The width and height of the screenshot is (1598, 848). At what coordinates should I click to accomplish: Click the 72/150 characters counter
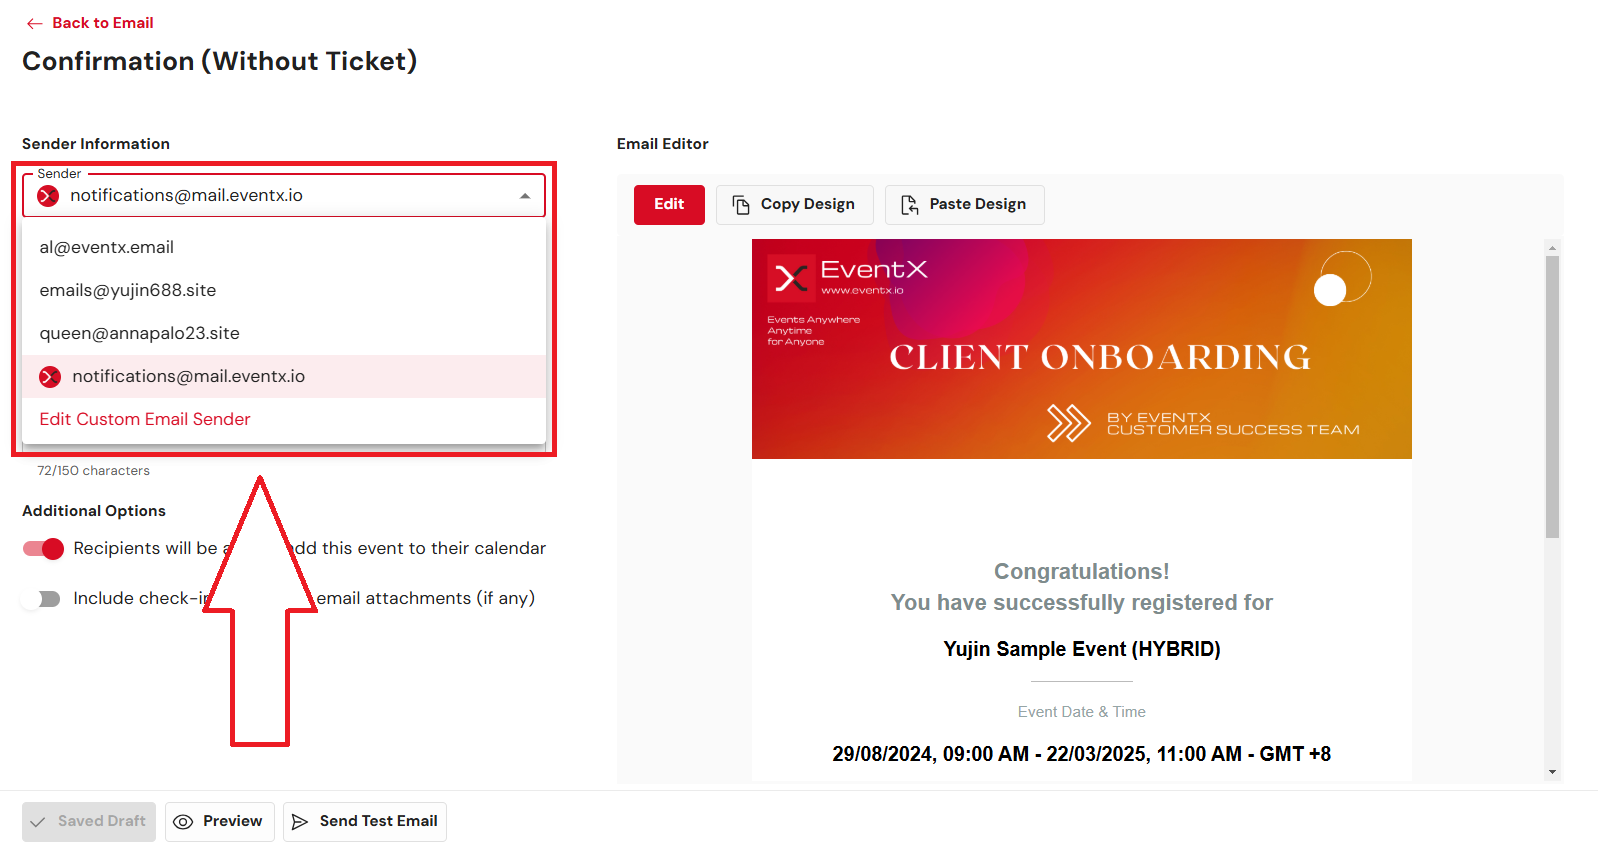coord(93,470)
